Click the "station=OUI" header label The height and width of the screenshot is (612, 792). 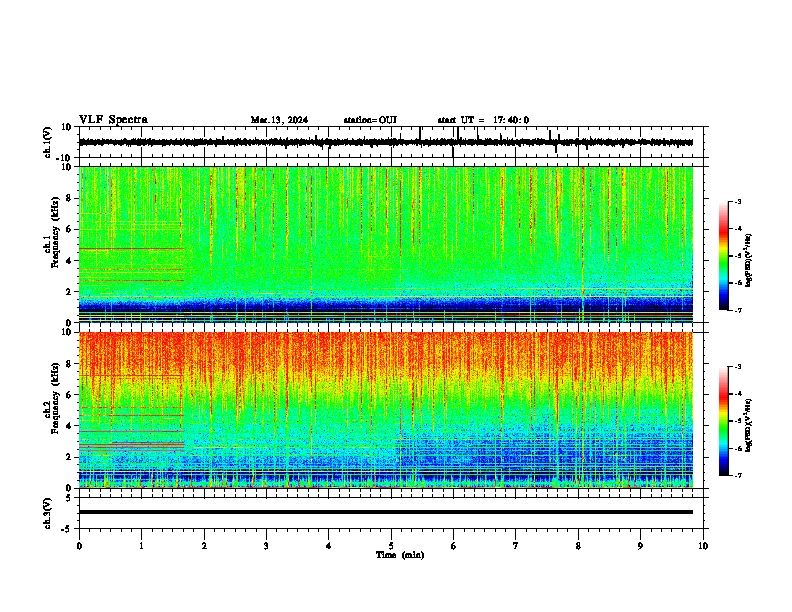click(370, 120)
